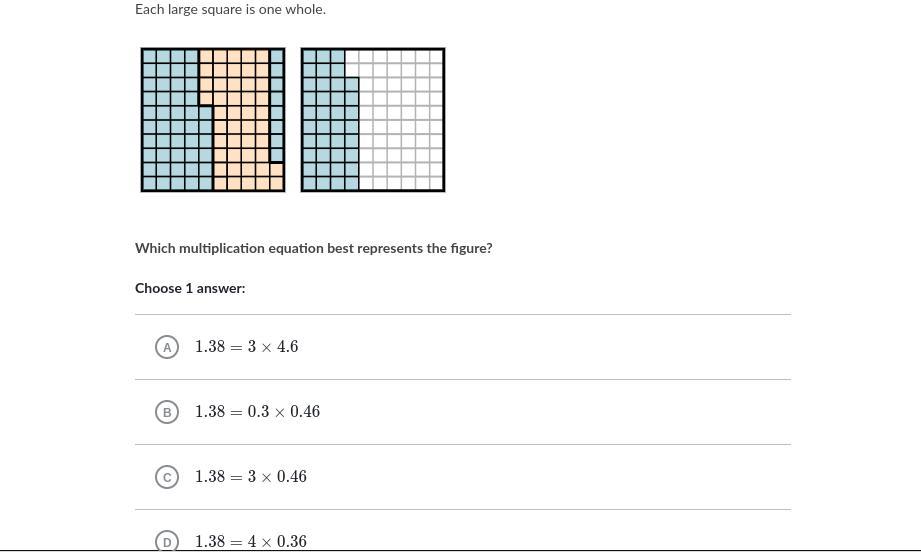Screen dimensions: 921x556
Task: Click the horizontal divider line above option A
Action: point(462,314)
